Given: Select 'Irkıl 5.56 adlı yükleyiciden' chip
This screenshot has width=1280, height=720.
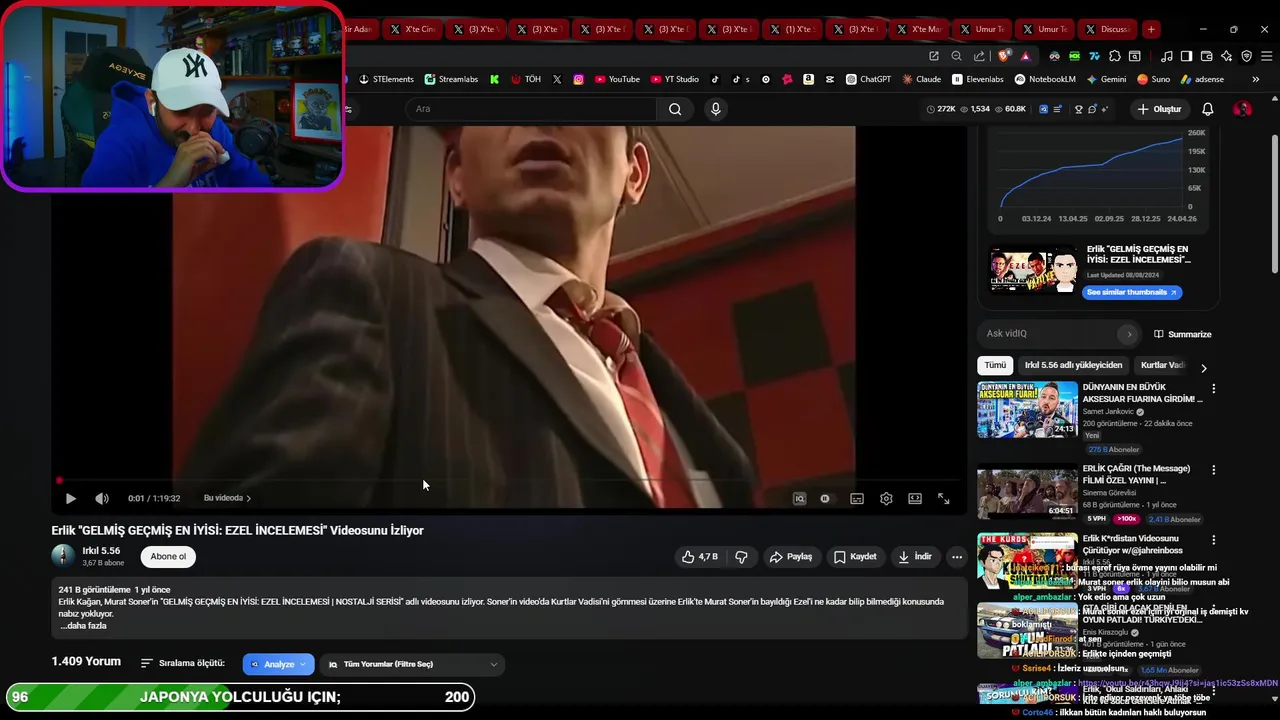Looking at the screenshot, I should pos(1074,365).
